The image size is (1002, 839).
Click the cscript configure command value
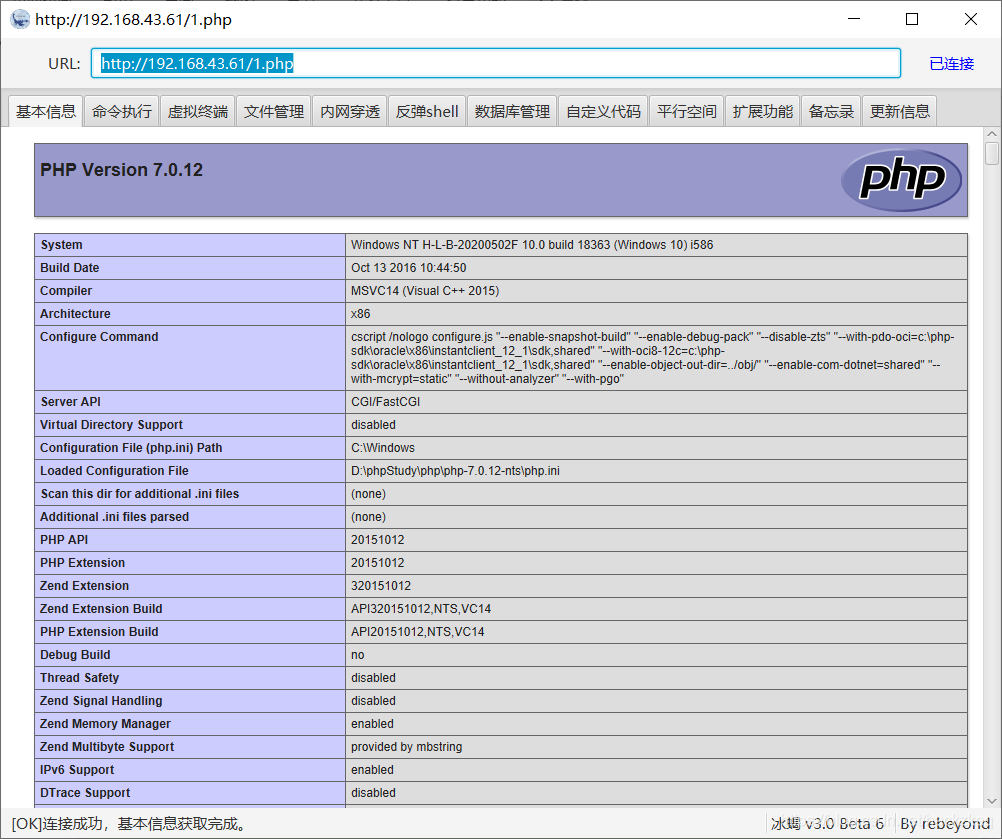point(652,358)
